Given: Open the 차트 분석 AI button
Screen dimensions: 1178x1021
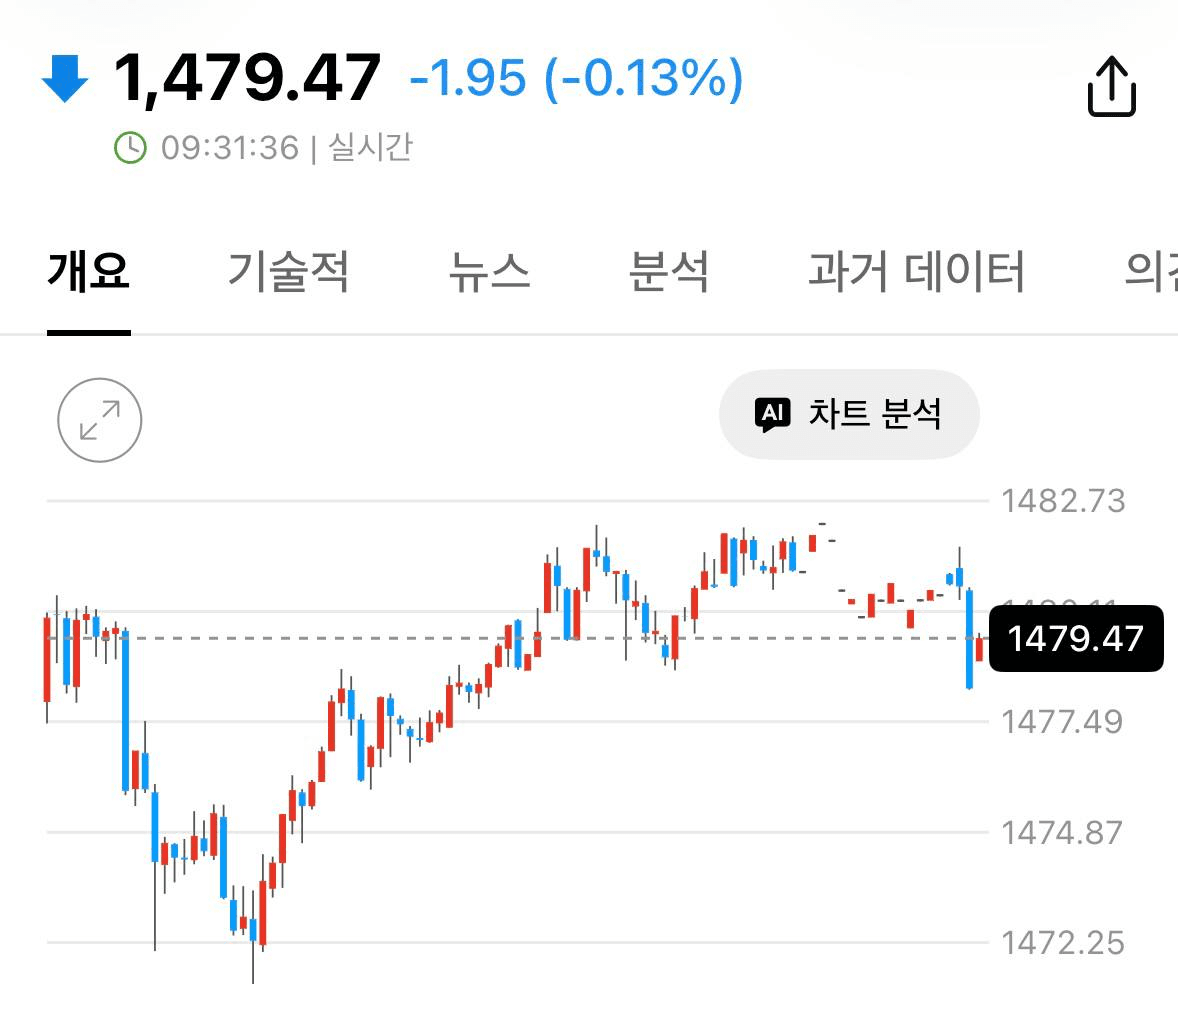Looking at the screenshot, I should tap(849, 414).
